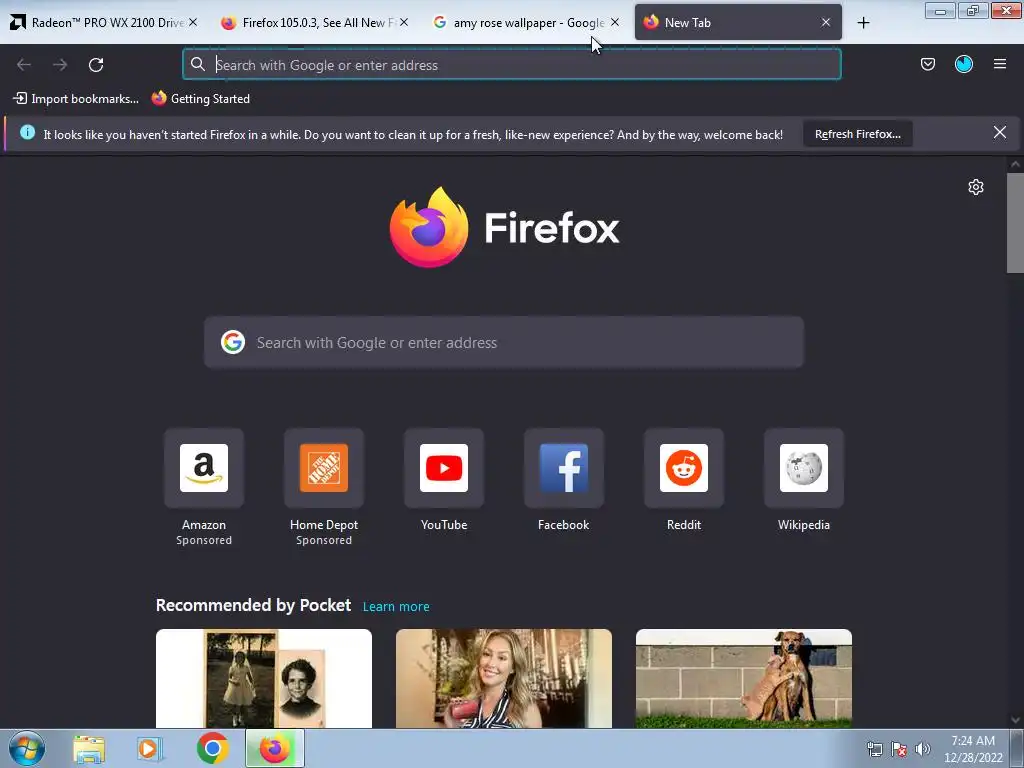Focus the URL address bar
1024x768 pixels.
[512, 65]
